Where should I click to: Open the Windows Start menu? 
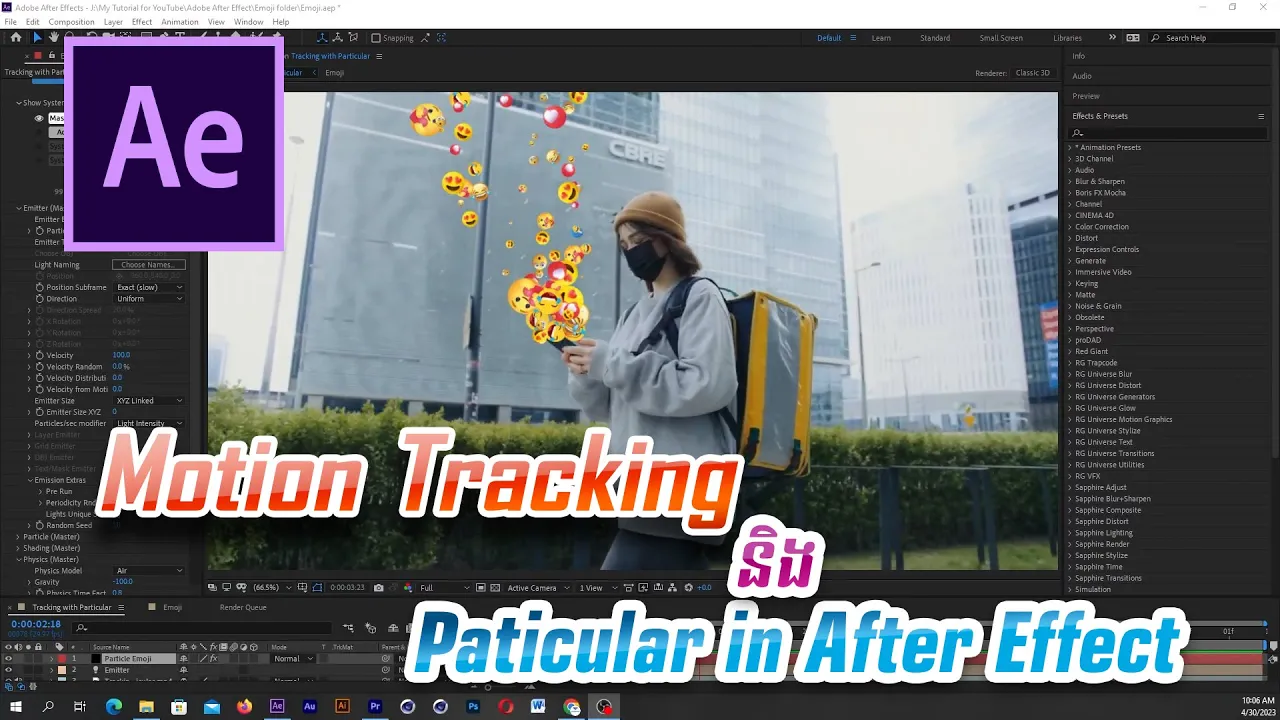[16, 706]
